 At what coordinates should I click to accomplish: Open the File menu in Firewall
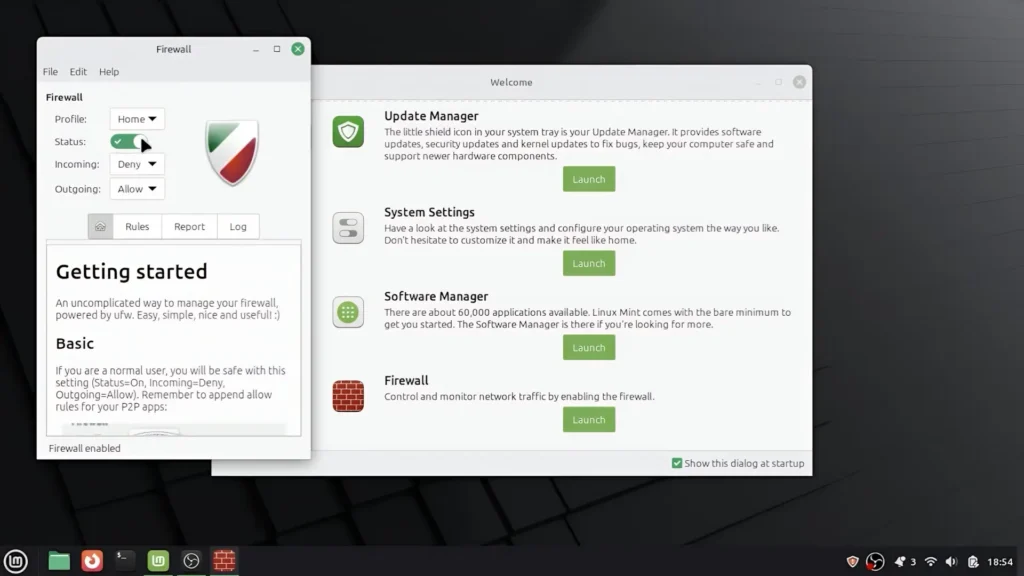[50, 72]
